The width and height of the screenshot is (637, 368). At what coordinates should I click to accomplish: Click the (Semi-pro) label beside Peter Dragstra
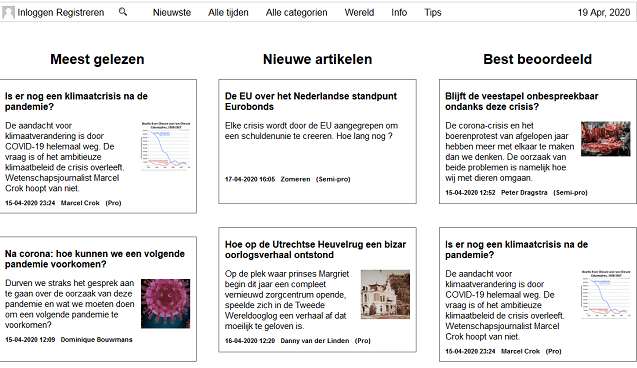click(570, 193)
